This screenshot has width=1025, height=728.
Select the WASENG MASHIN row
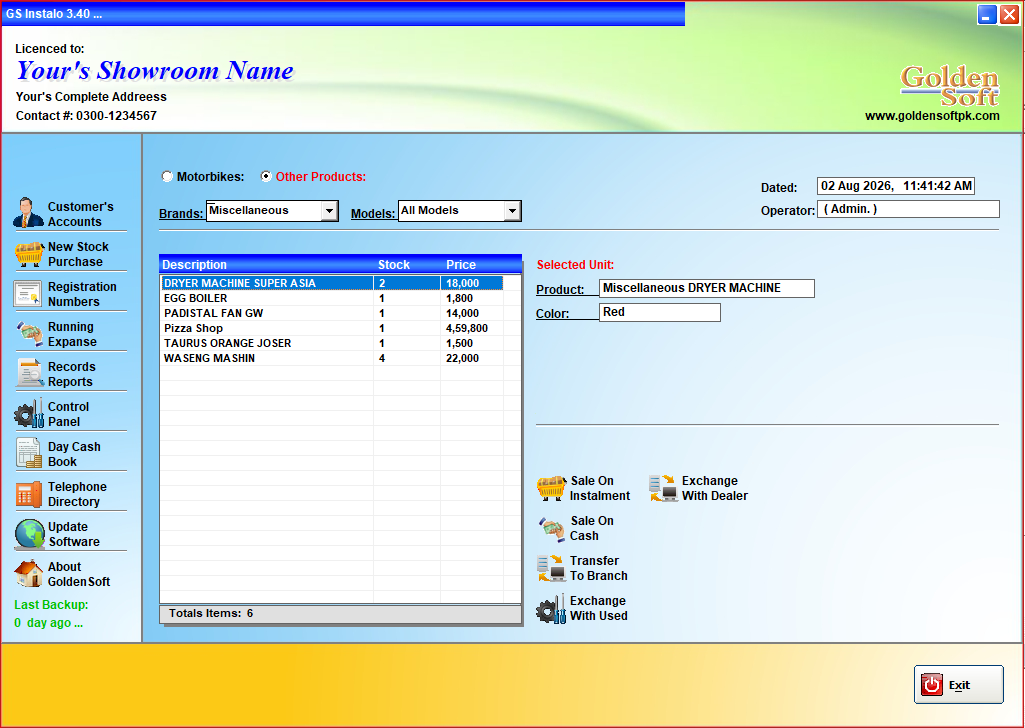tap(332, 358)
